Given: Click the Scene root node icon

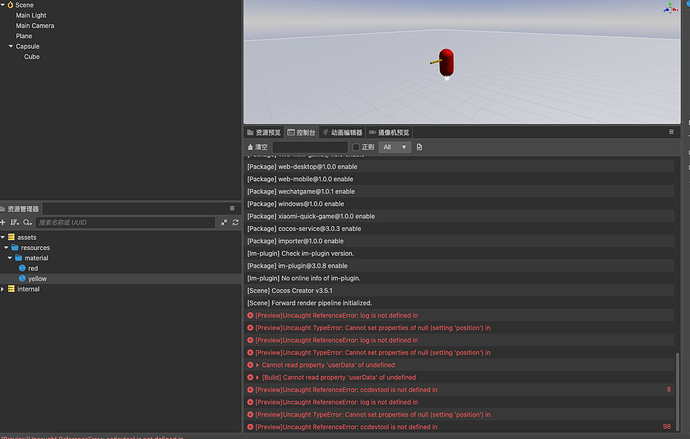Looking at the screenshot, I should click(x=10, y=5).
